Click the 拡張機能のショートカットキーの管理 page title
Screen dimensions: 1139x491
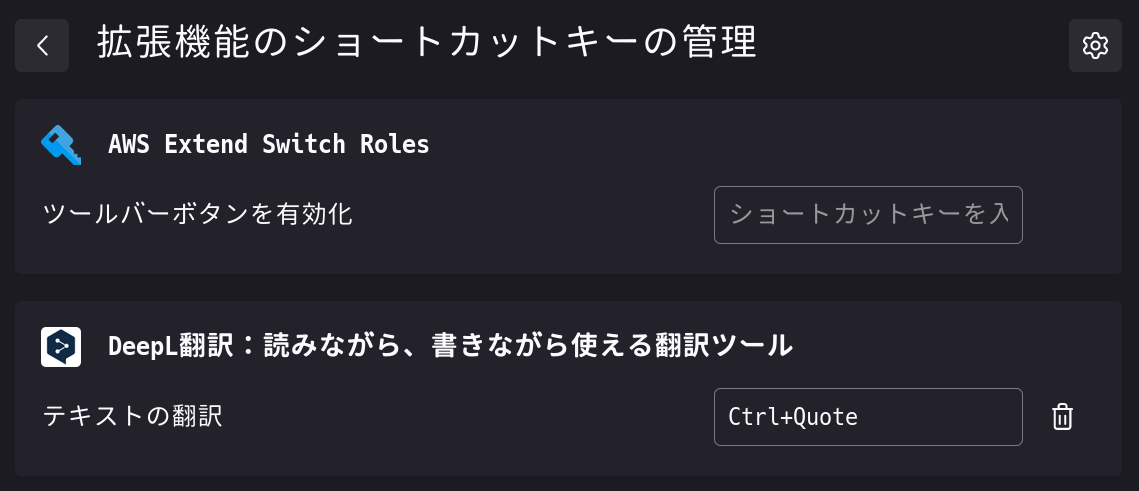427,44
